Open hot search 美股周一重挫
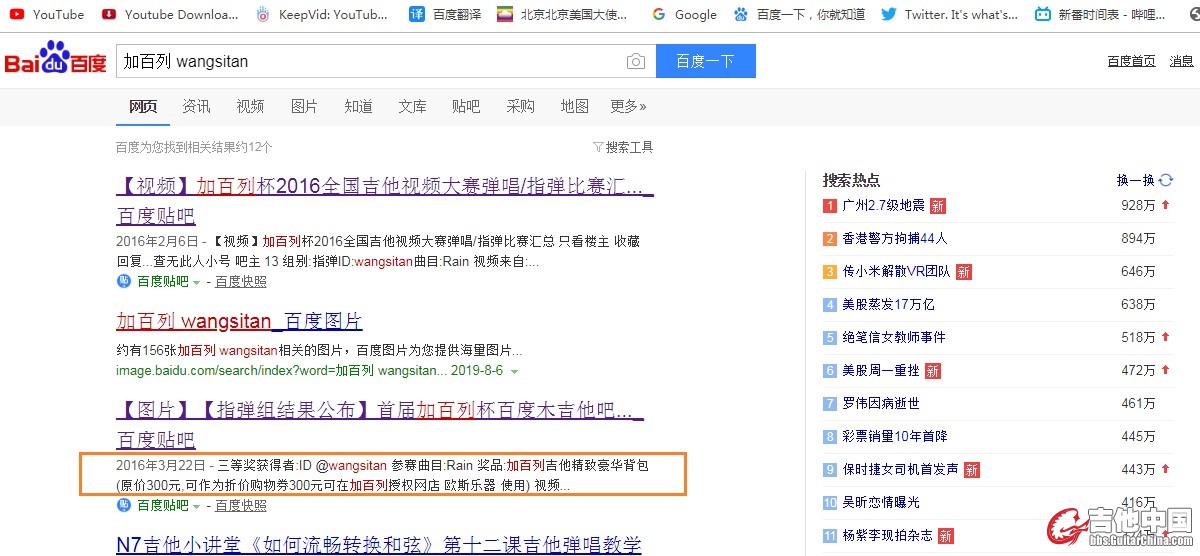 (x=880, y=370)
